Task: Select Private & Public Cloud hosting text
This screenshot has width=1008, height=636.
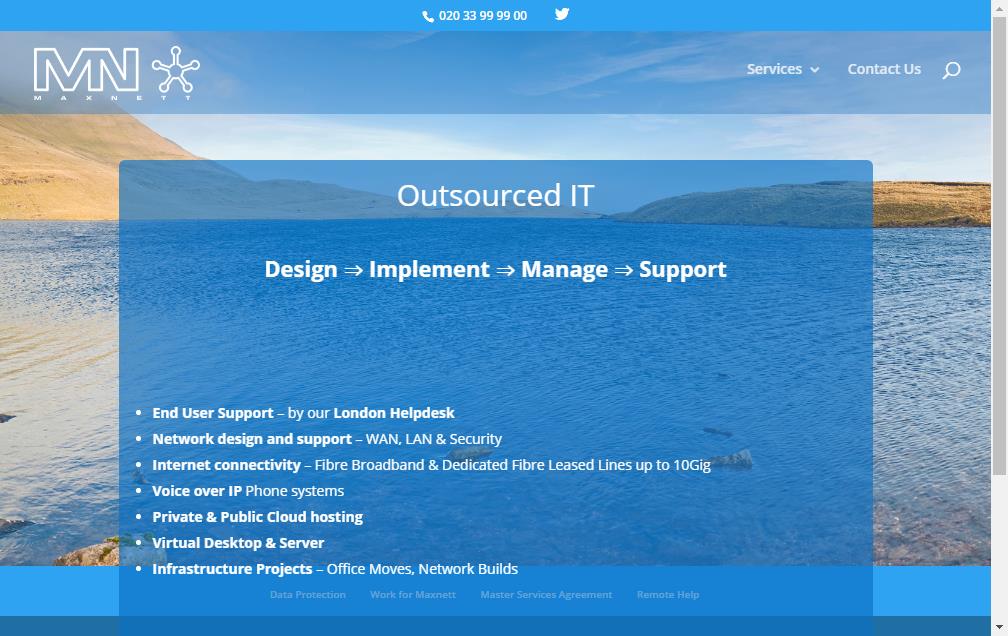Action: pyautogui.click(x=257, y=516)
